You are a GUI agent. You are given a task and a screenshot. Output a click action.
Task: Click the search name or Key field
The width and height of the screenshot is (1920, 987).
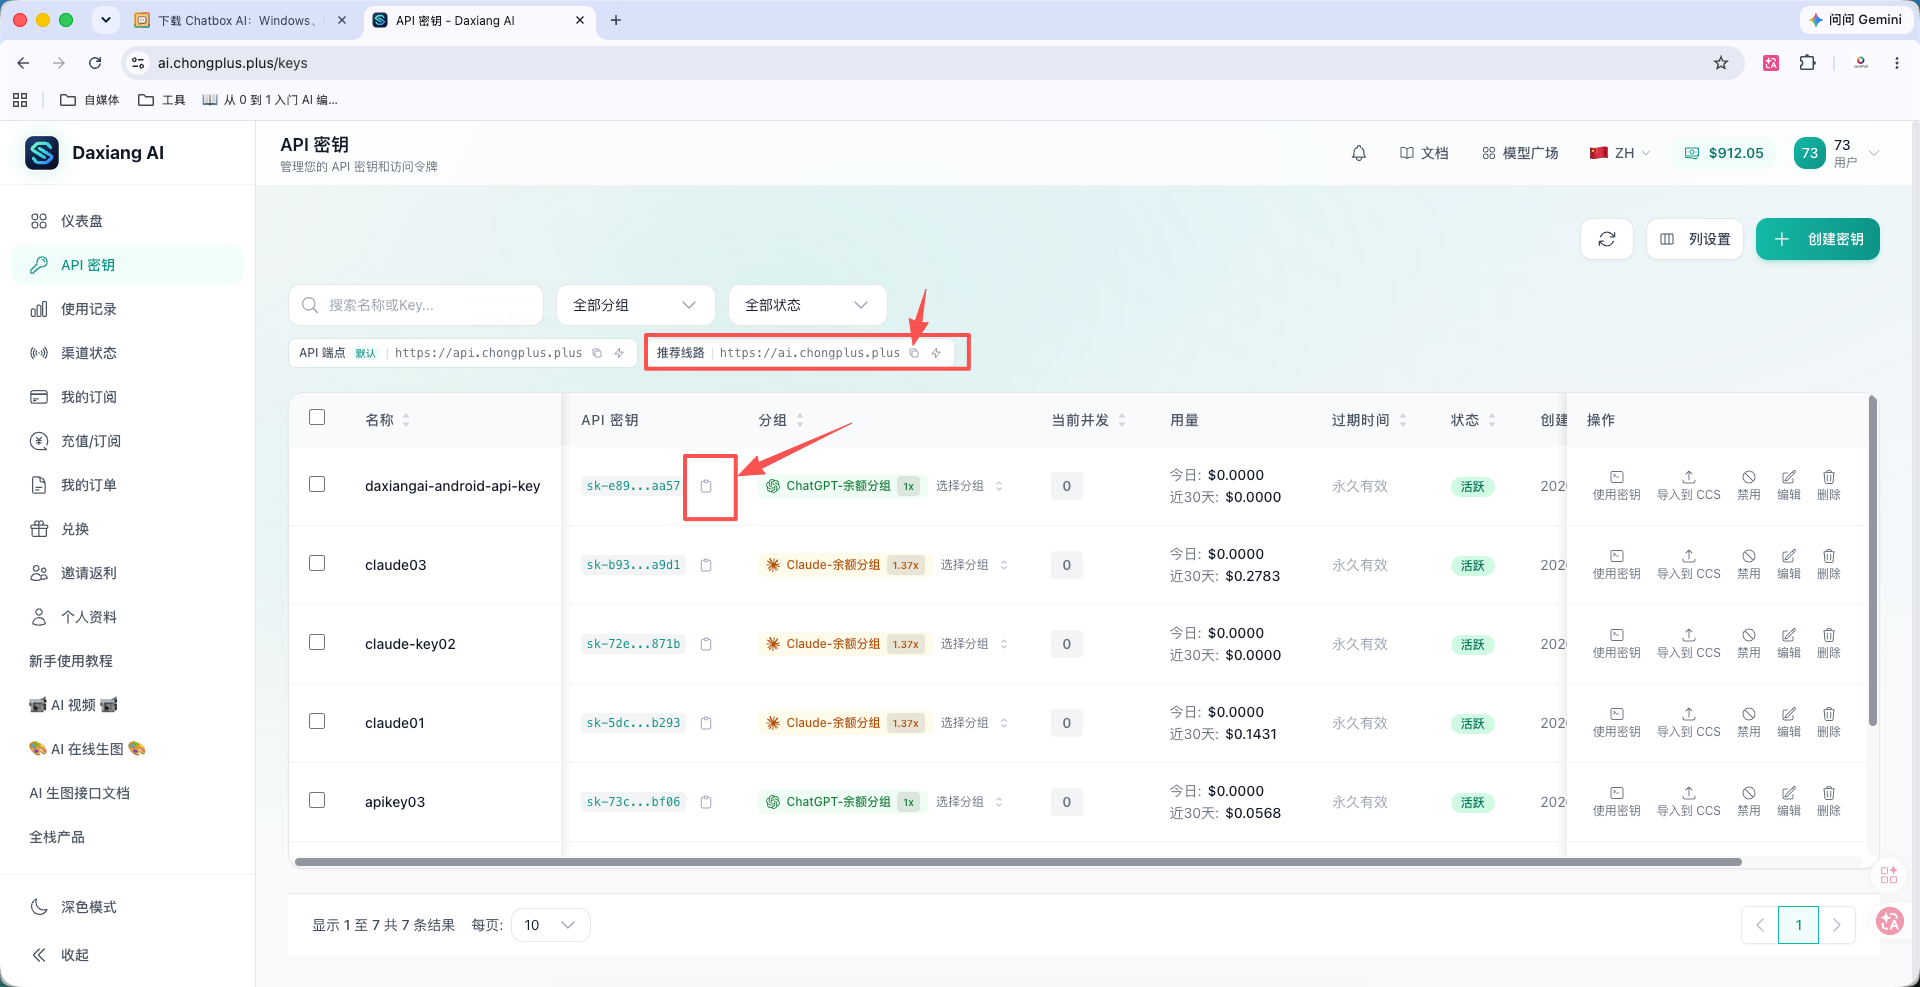416,305
